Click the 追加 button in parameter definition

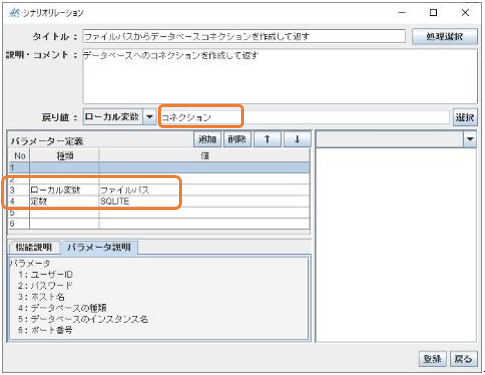click(x=207, y=139)
